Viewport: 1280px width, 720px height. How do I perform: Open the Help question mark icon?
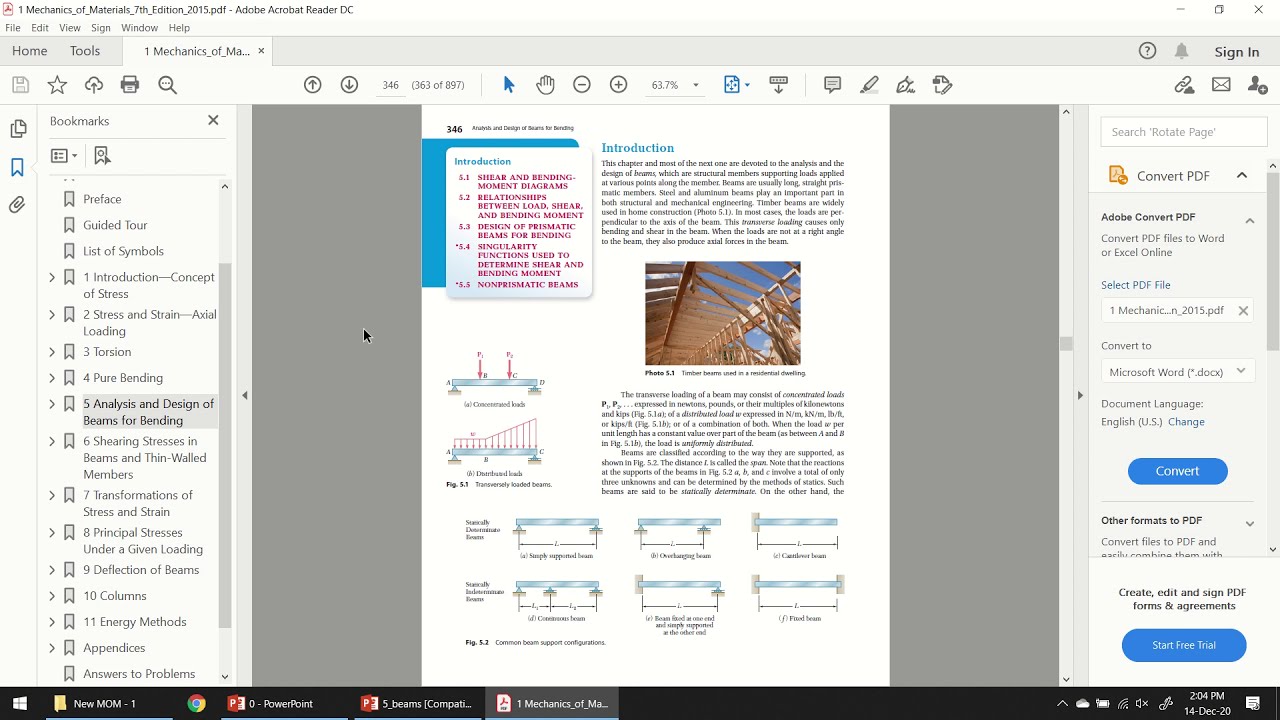pos(1148,51)
